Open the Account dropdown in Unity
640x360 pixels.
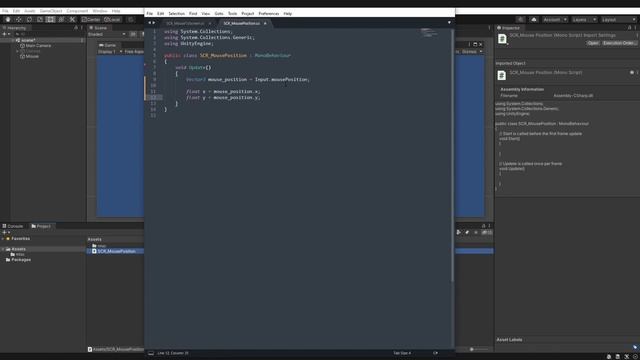point(555,19)
